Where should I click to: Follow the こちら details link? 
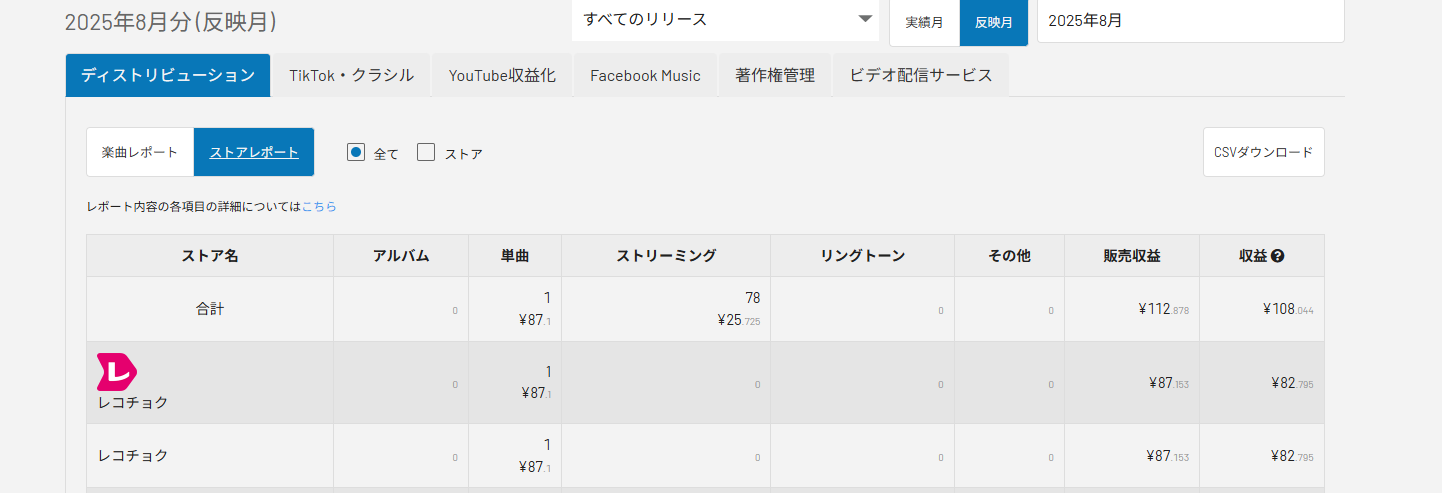(319, 207)
